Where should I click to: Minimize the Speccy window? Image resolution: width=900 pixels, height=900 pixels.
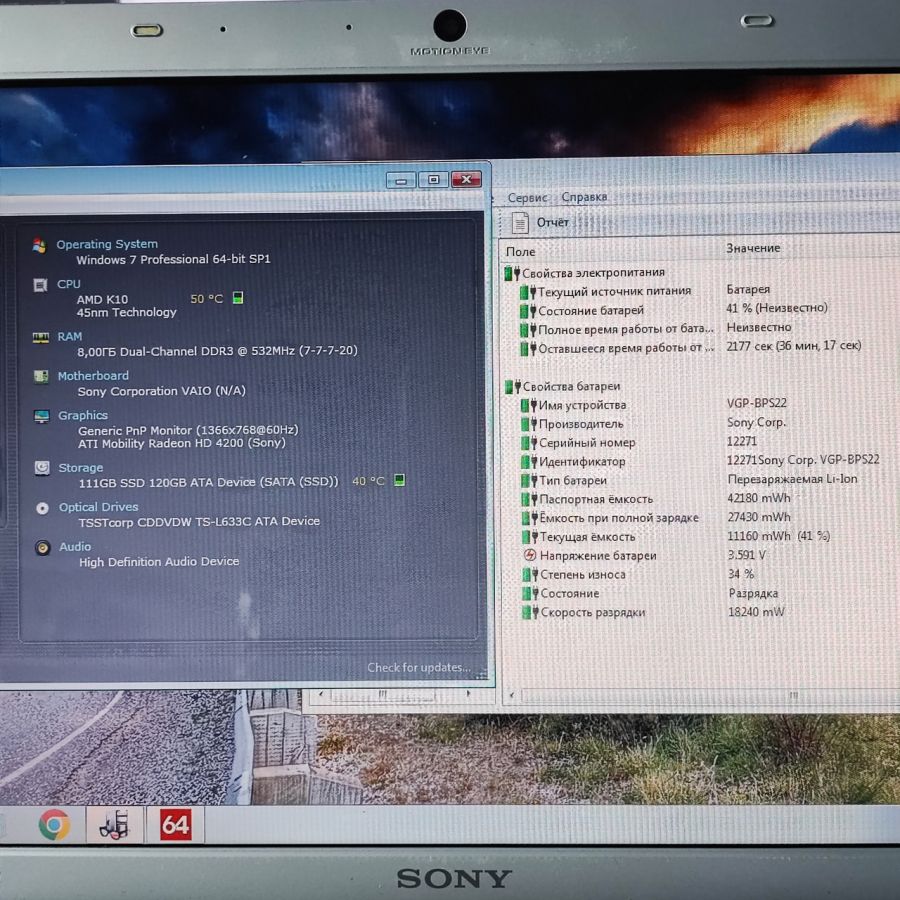pos(401,180)
